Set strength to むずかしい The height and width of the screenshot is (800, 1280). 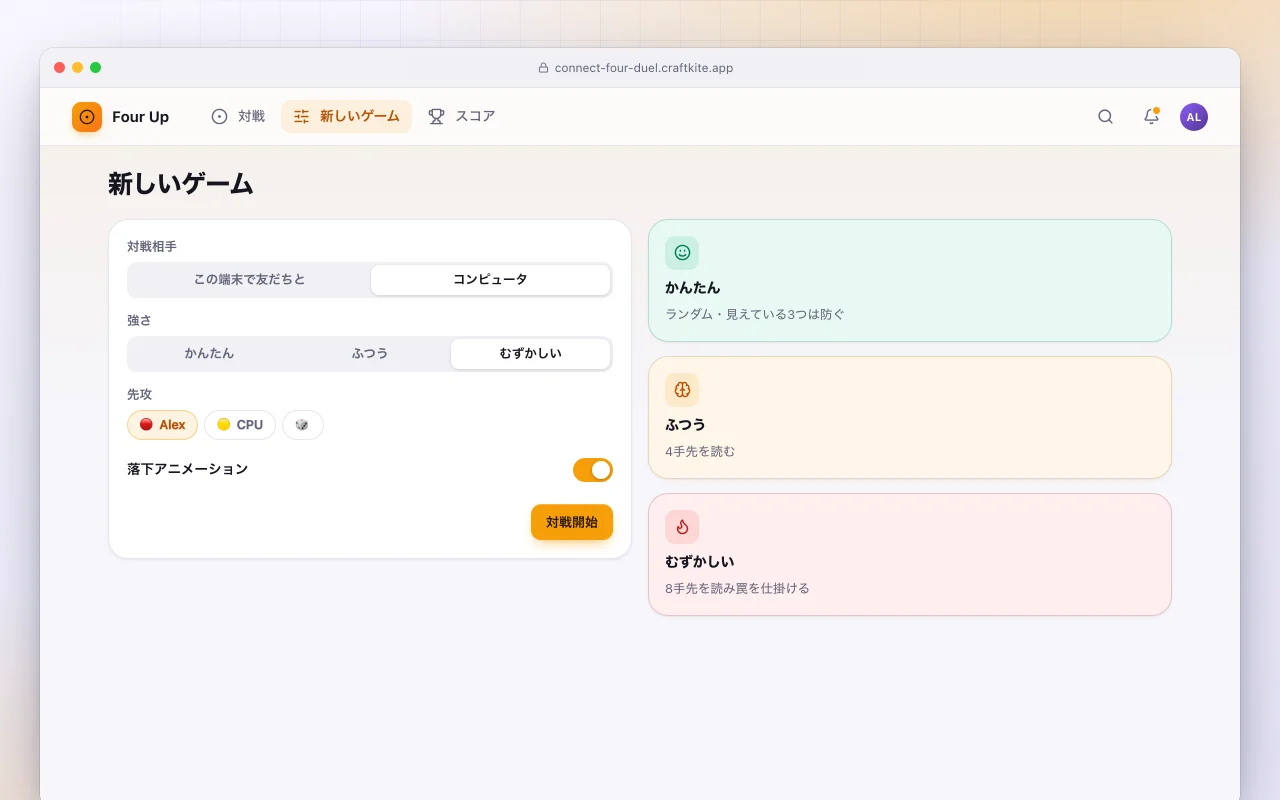(530, 354)
